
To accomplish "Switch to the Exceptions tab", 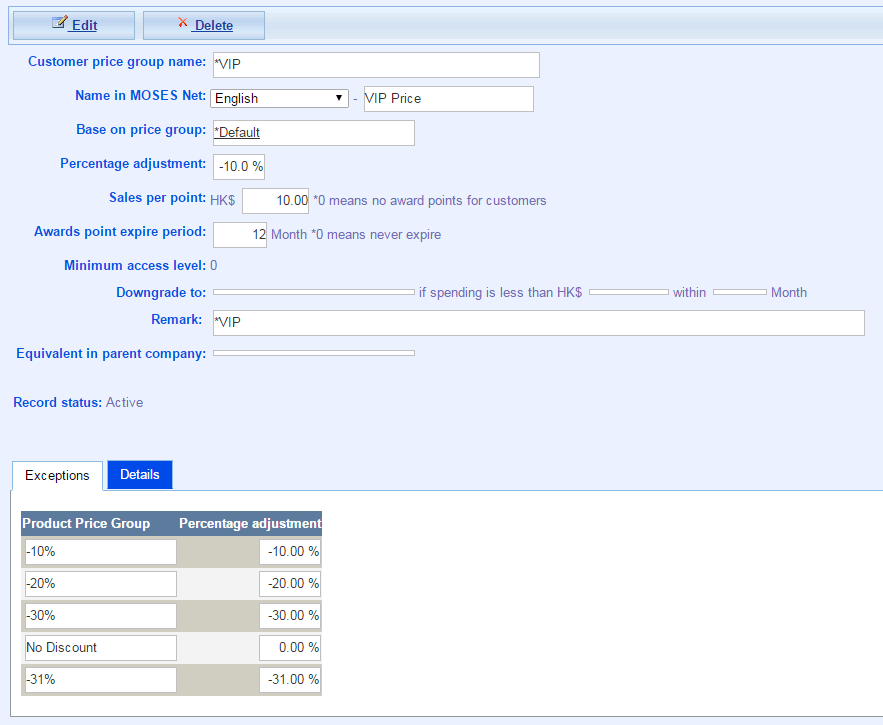I will [57, 475].
